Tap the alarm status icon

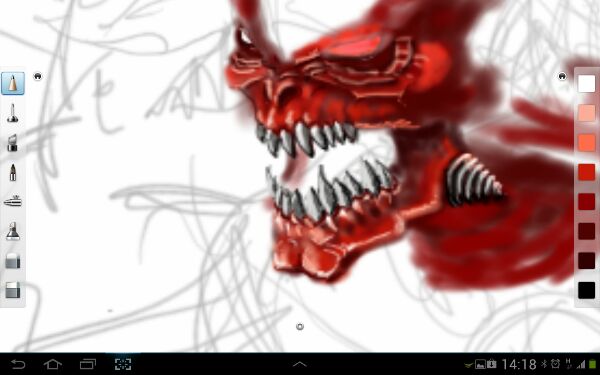(555, 364)
